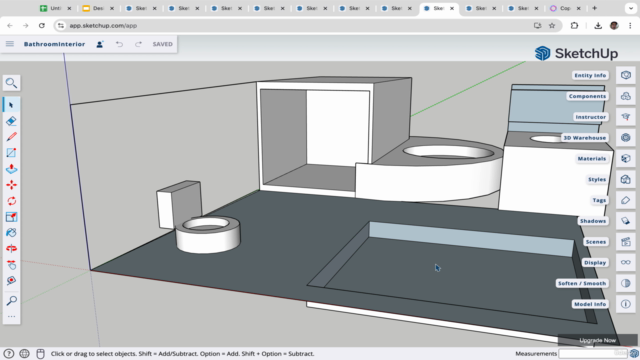This screenshot has width=640, height=360.
Task: Open help question mark icon
Action: [9, 353]
